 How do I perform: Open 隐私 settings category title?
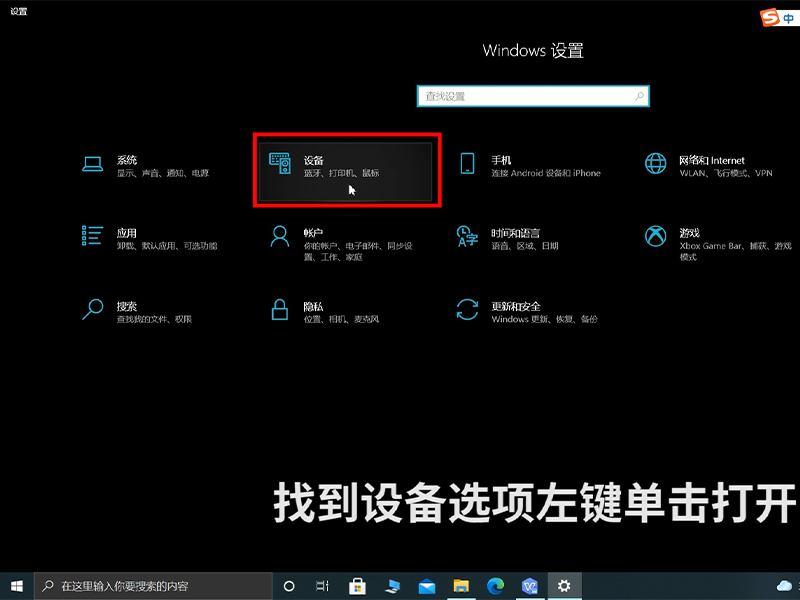click(313, 306)
